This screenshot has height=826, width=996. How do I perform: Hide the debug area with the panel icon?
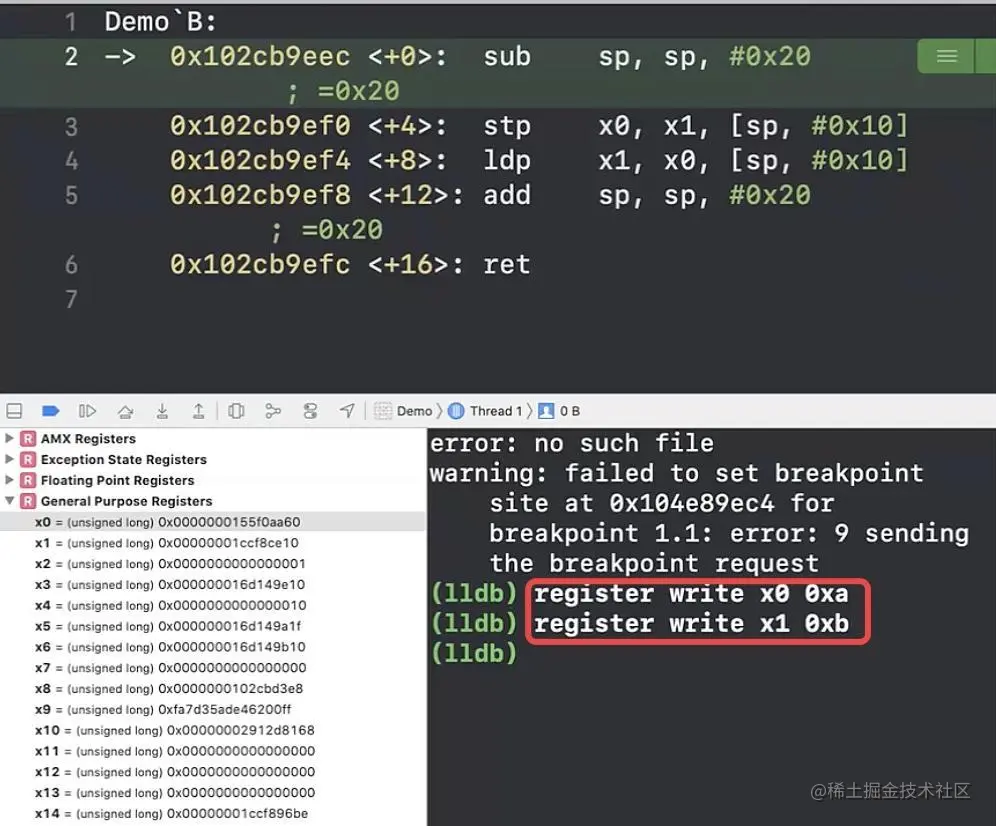coord(14,411)
